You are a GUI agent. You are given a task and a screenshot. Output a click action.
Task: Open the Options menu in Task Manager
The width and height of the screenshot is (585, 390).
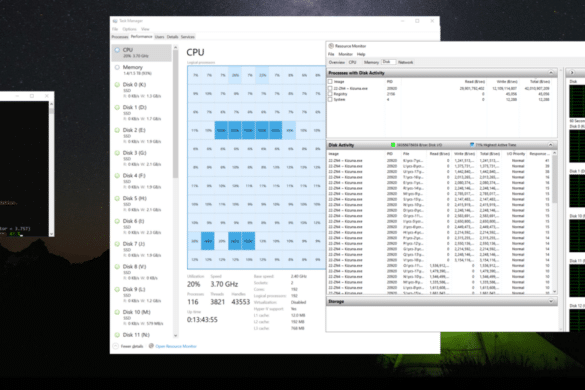point(129,29)
